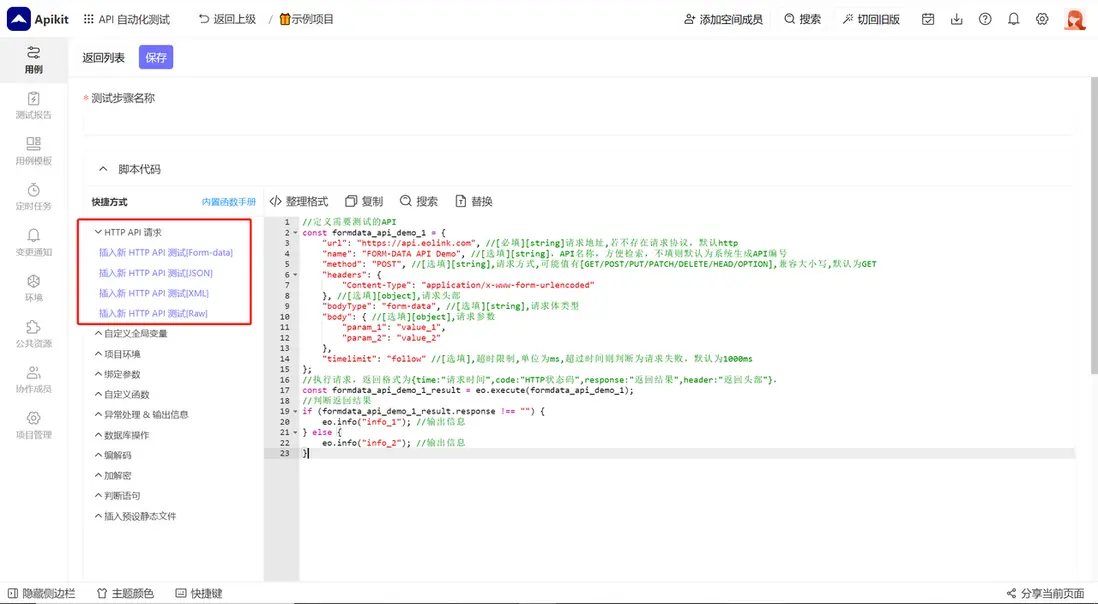Click the eo.execute line in code editor

[468, 391]
